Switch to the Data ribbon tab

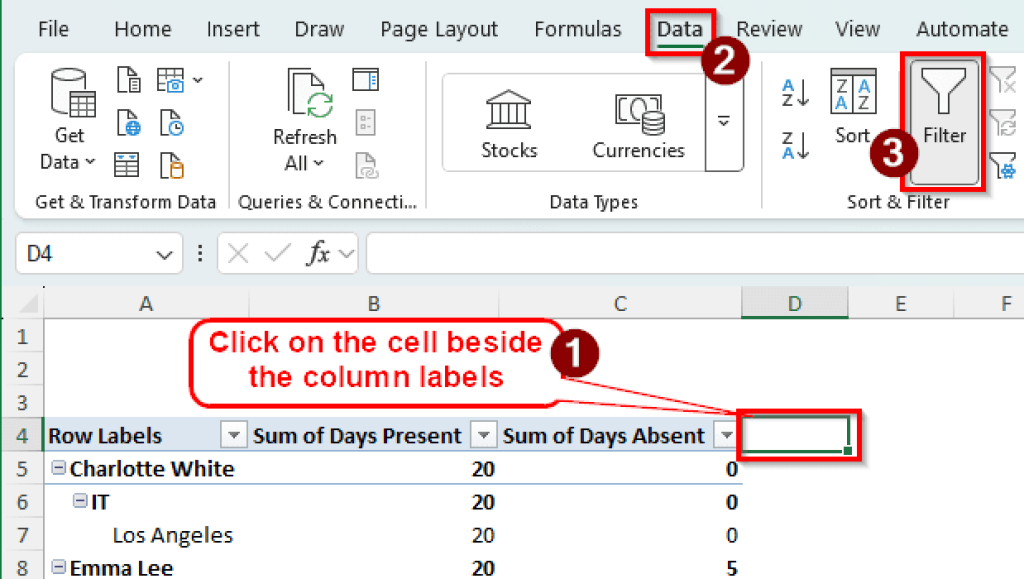point(679,29)
